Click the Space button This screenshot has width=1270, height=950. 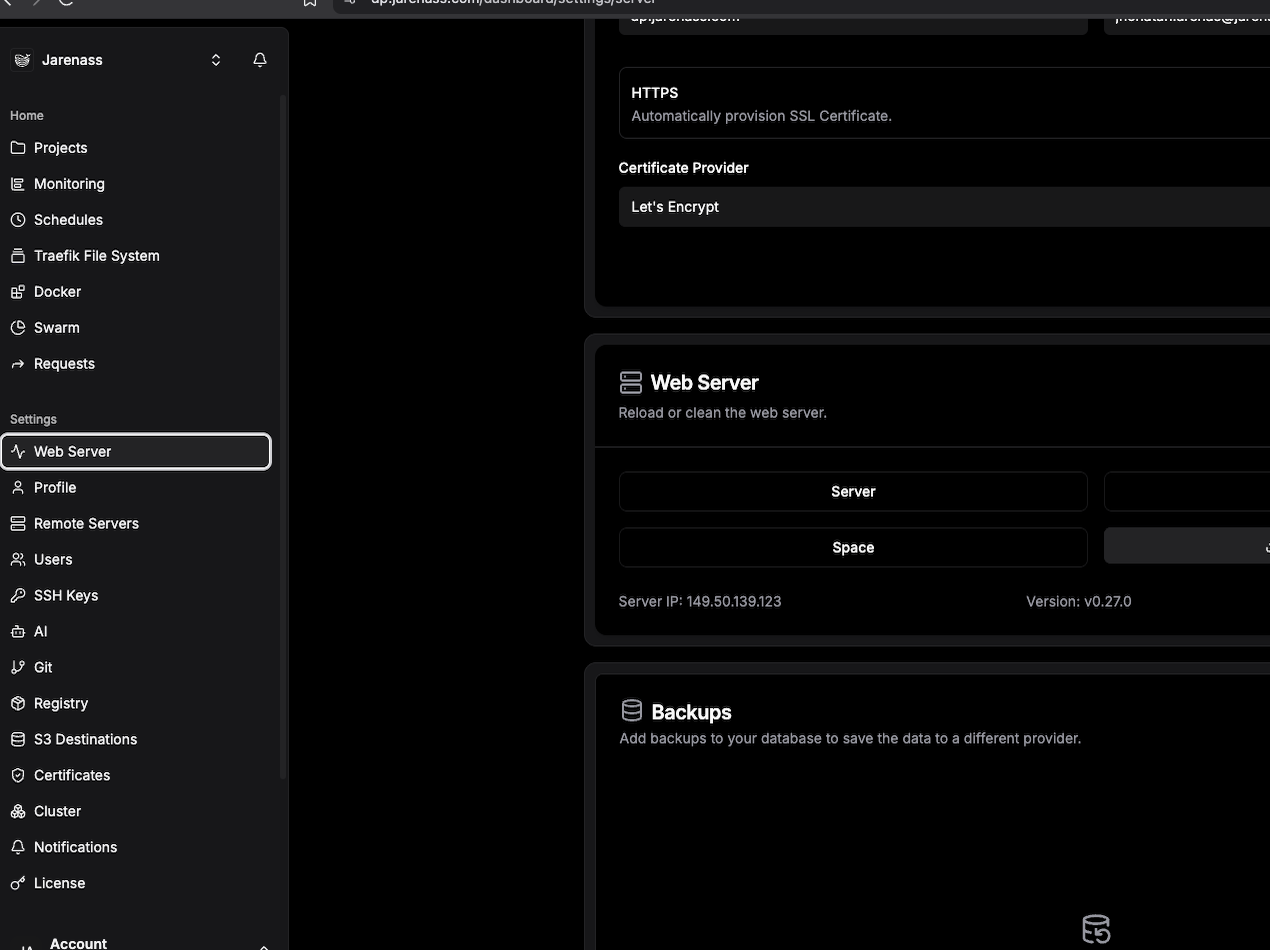pos(852,548)
